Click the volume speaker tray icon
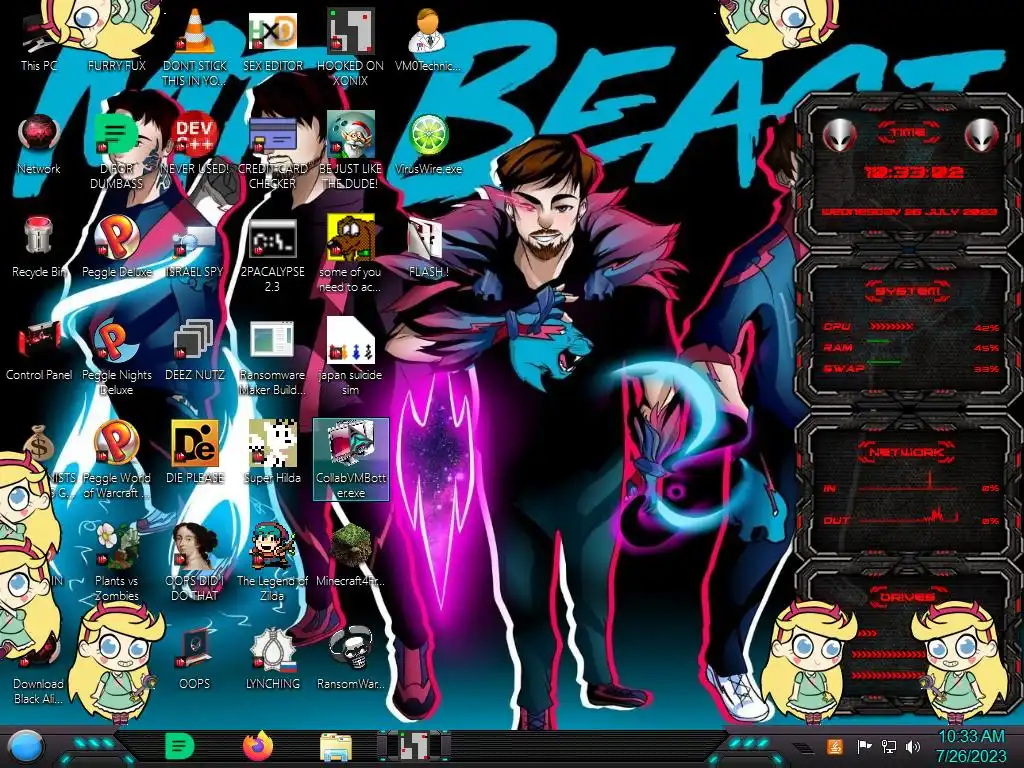 (913, 746)
